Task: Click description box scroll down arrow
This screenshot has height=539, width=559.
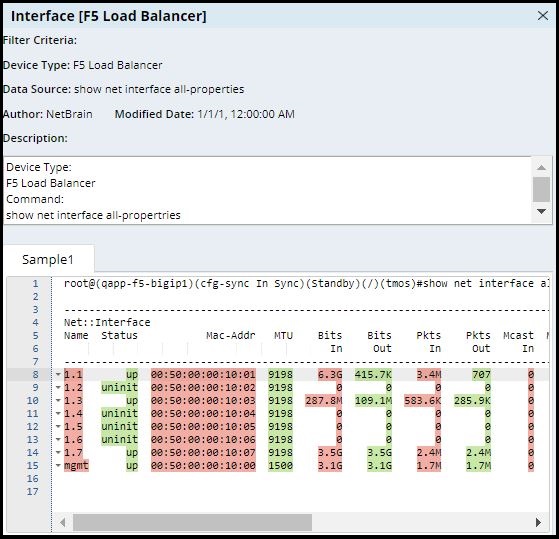Action: (x=541, y=211)
